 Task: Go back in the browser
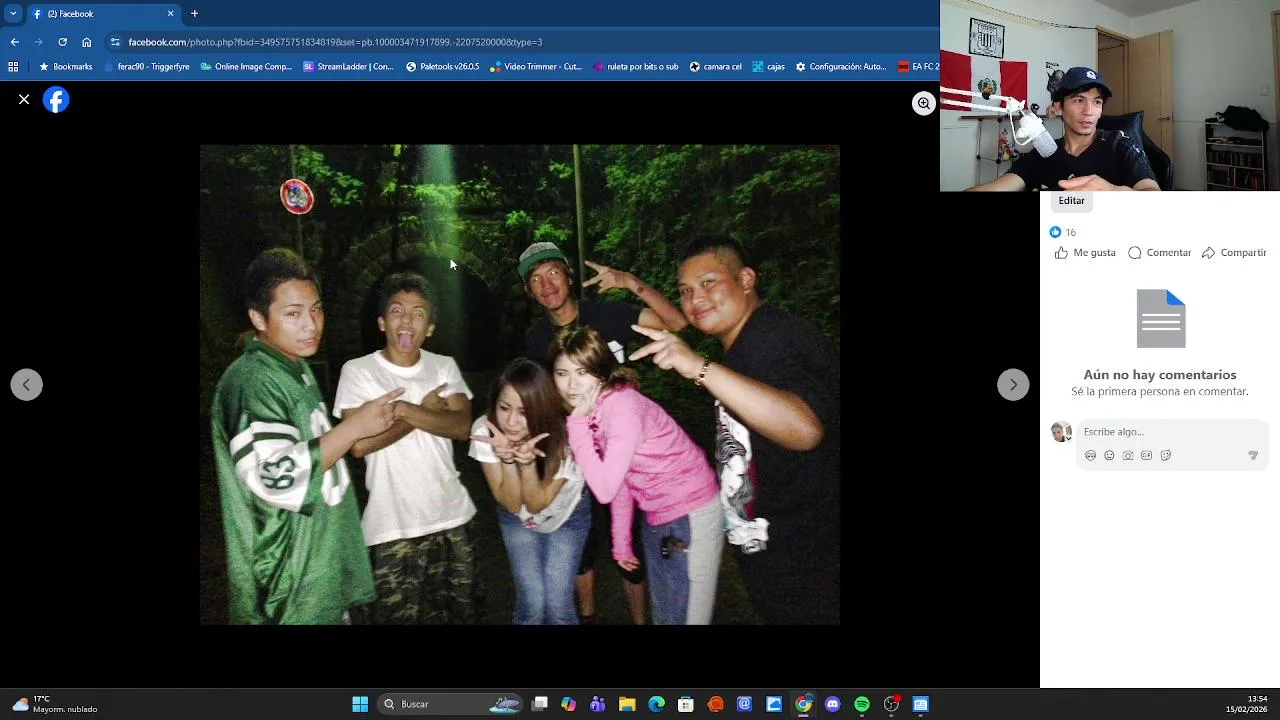(x=14, y=42)
